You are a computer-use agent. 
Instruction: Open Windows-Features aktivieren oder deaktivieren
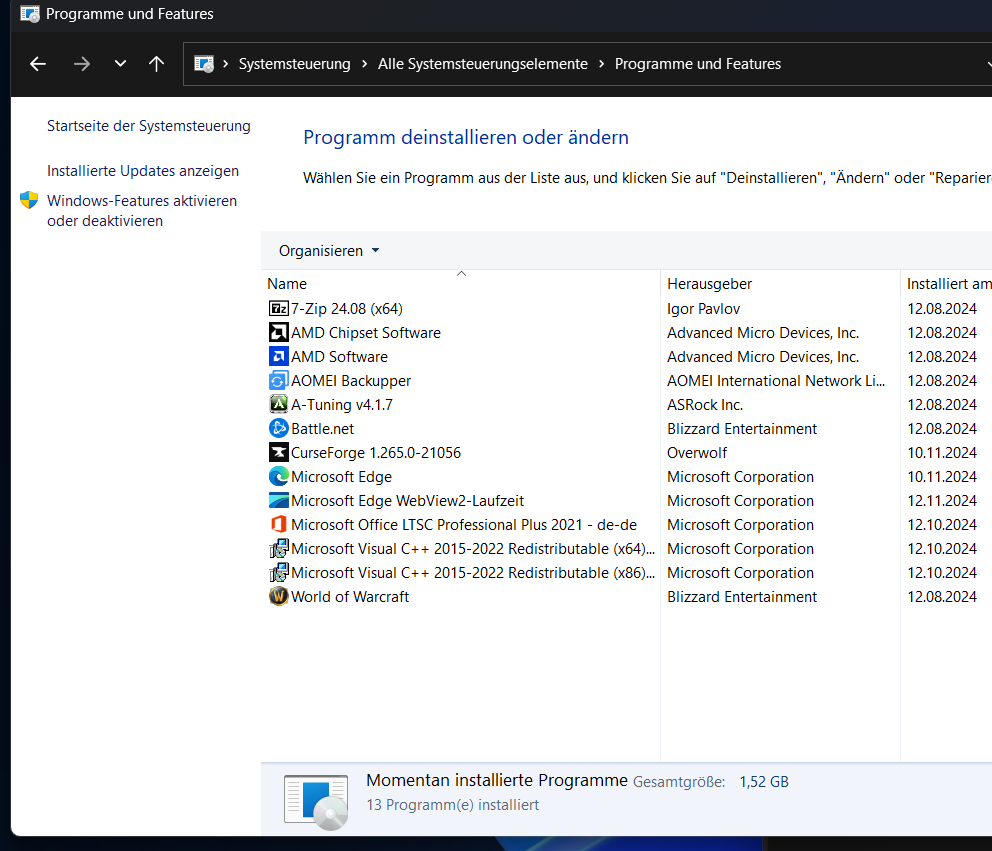(142, 211)
